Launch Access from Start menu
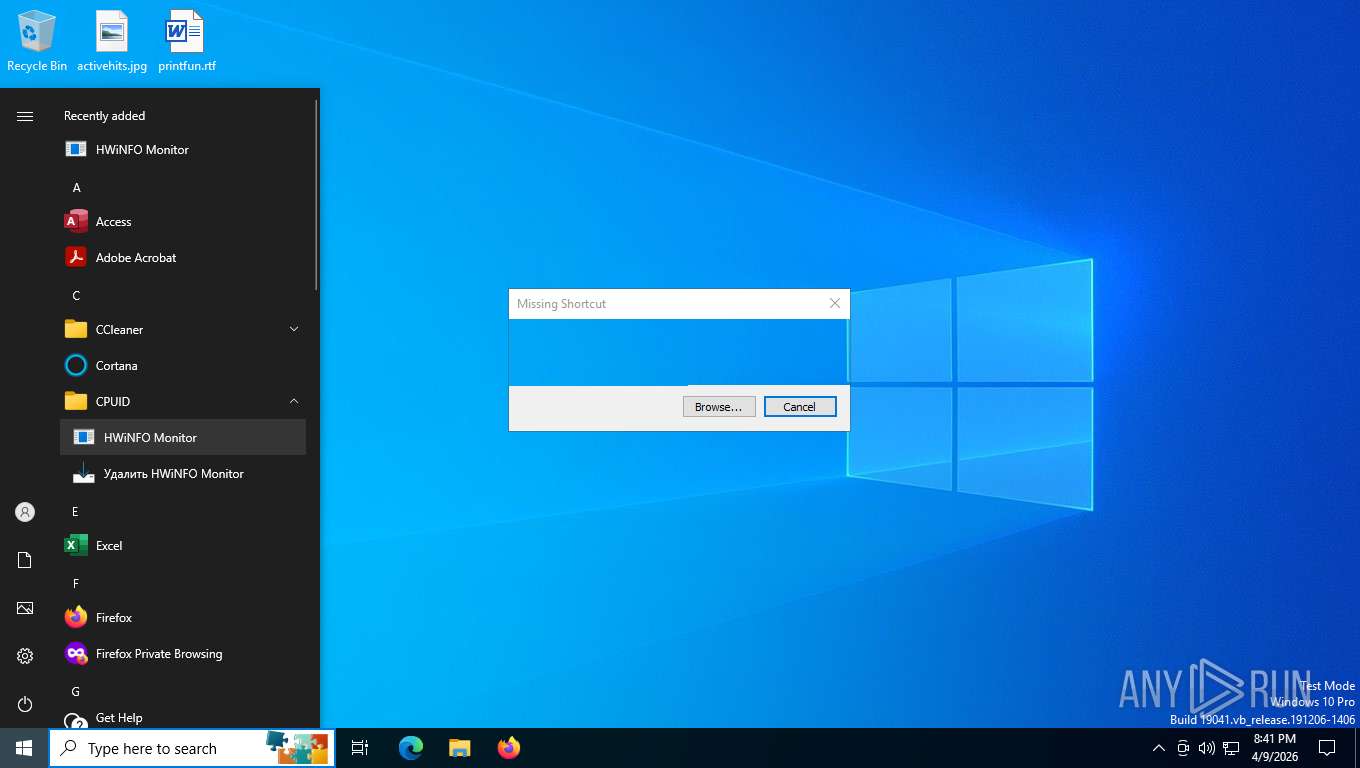Image resolution: width=1360 pixels, height=768 pixels. pos(183,221)
